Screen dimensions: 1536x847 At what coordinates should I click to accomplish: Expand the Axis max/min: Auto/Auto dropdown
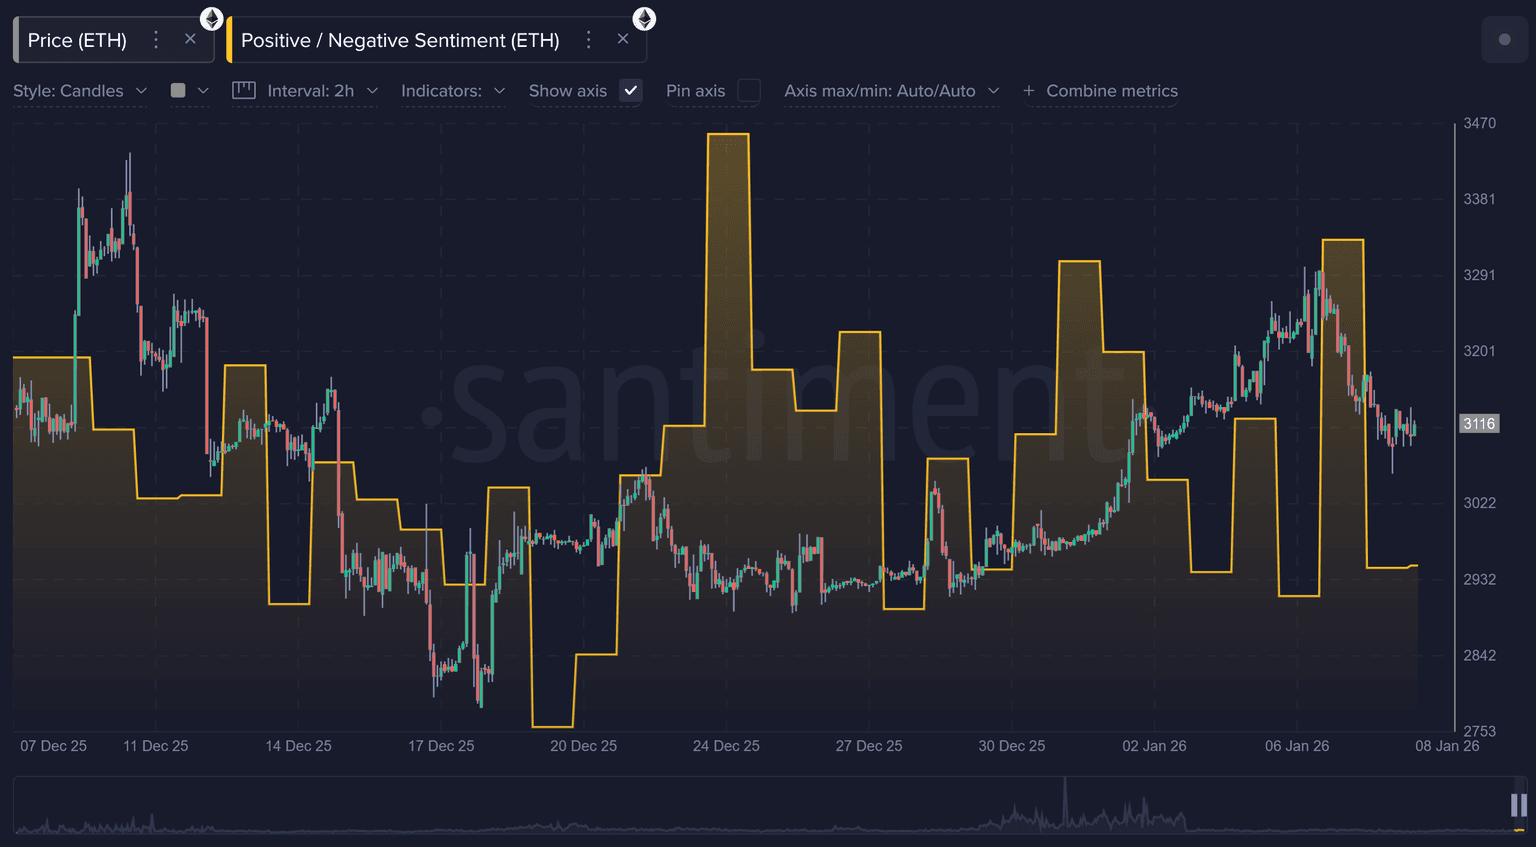891,91
